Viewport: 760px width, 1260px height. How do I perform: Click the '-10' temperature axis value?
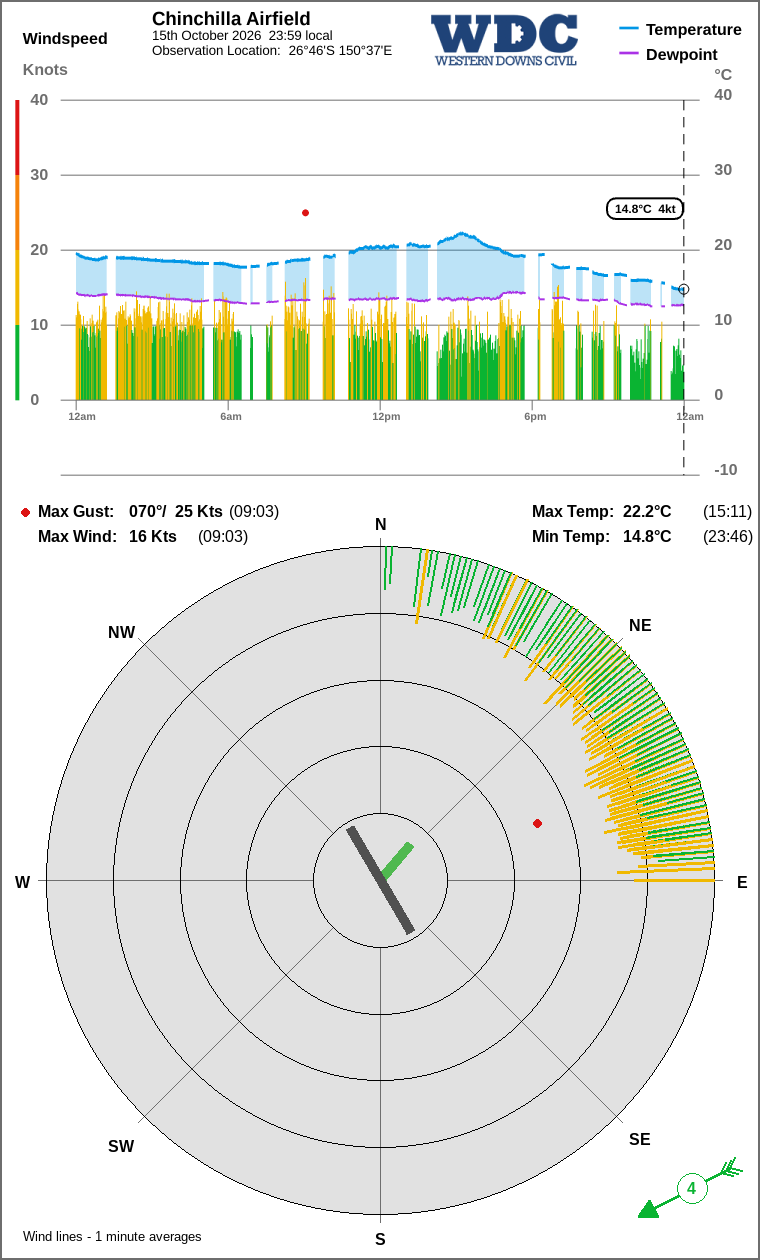click(x=725, y=470)
